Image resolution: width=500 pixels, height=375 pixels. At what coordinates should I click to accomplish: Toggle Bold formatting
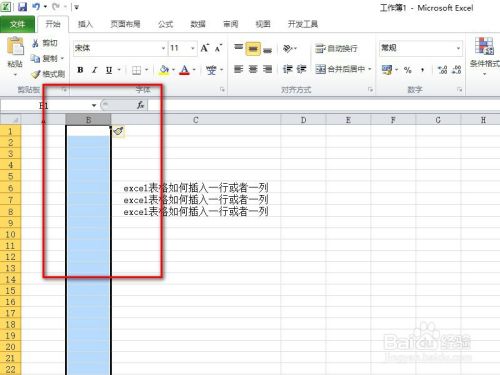[80, 70]
